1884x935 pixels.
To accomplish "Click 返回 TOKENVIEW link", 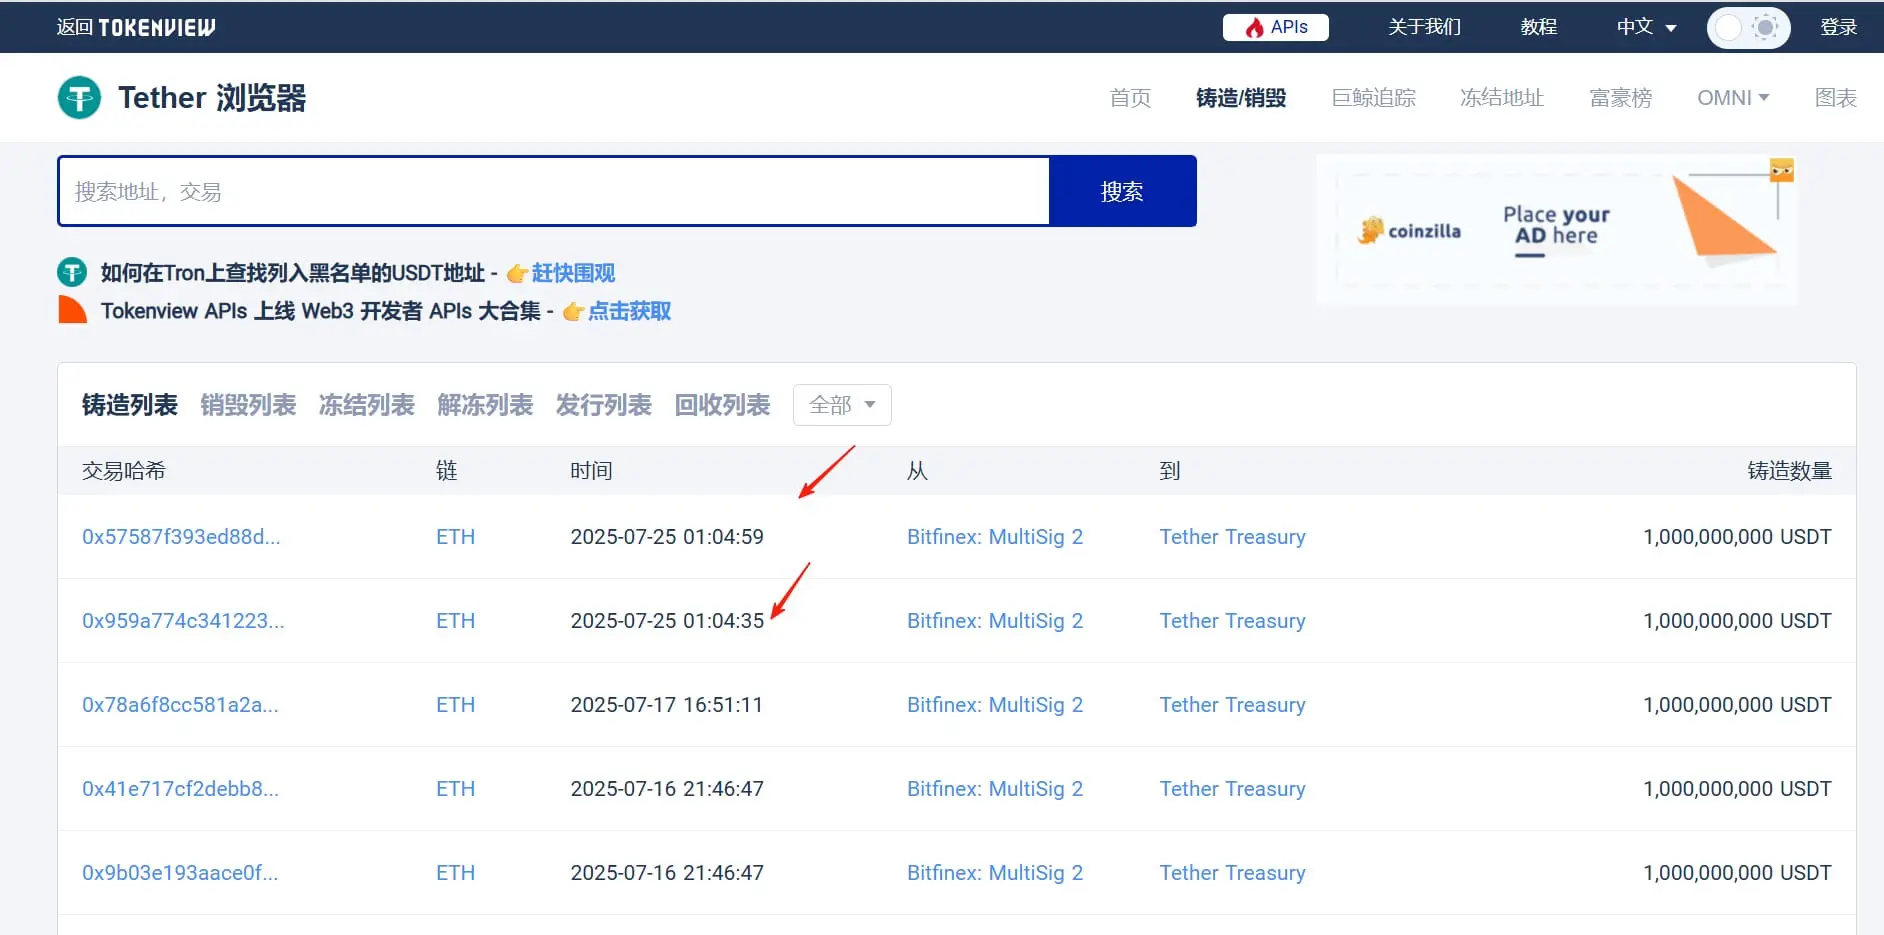I will coord(136,27).
